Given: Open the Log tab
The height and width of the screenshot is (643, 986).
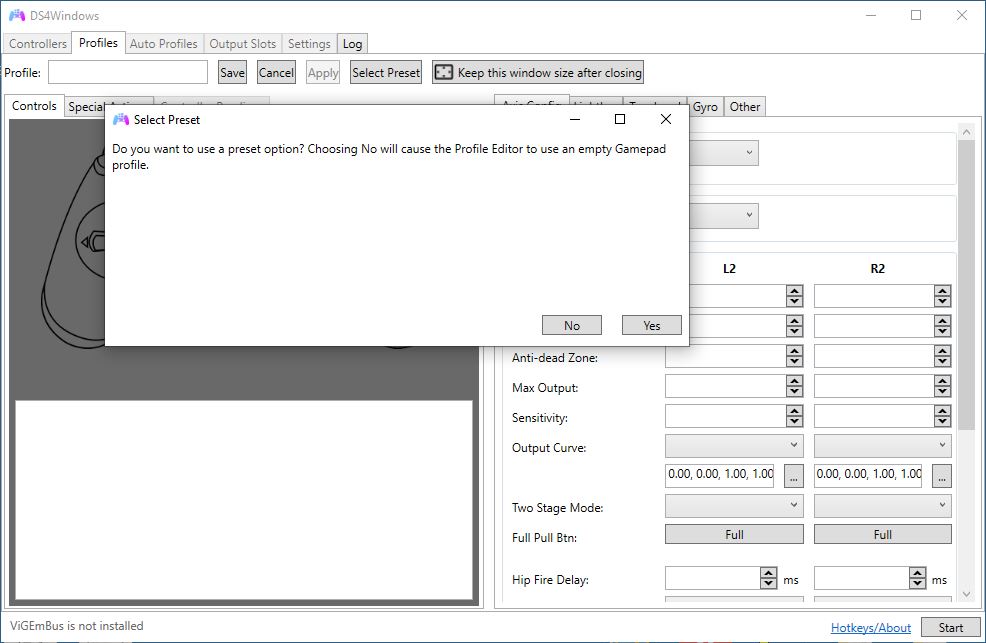Looking at the screenshot, I should coord(352,43).
